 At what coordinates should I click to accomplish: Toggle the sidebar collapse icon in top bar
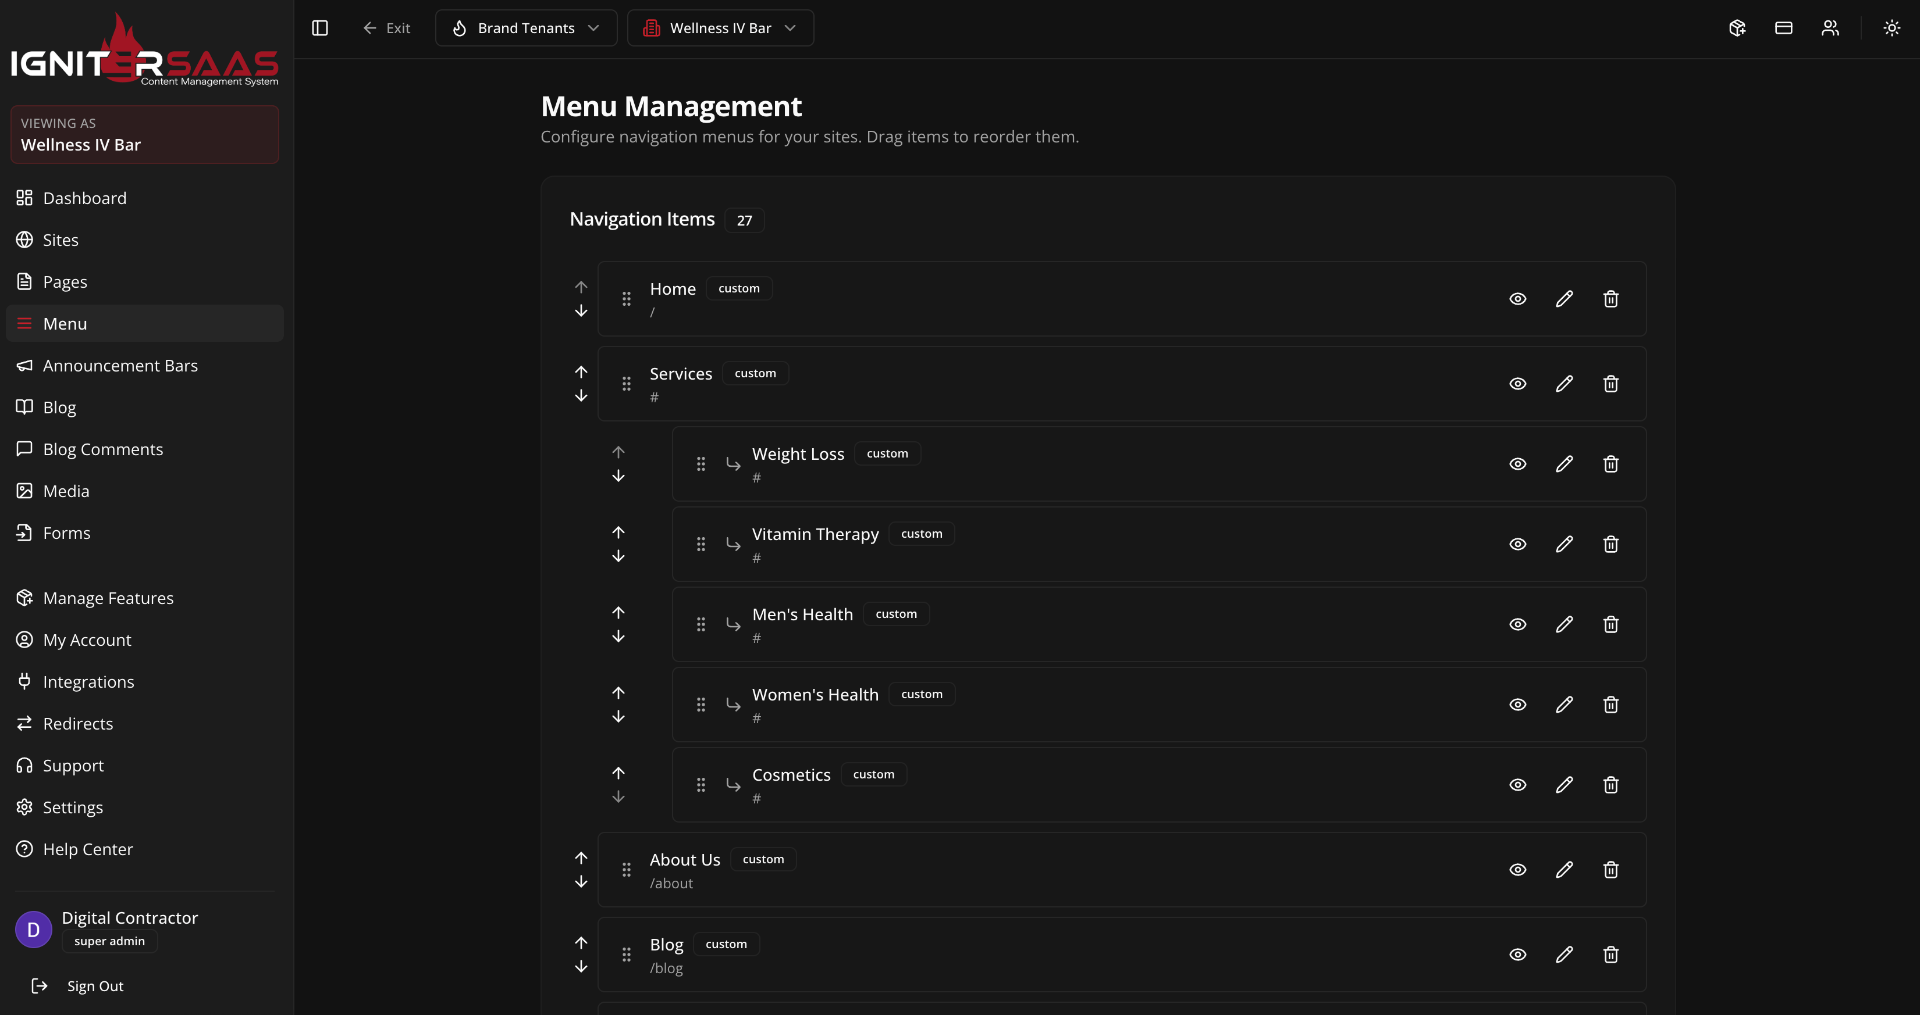click(320, 28)
